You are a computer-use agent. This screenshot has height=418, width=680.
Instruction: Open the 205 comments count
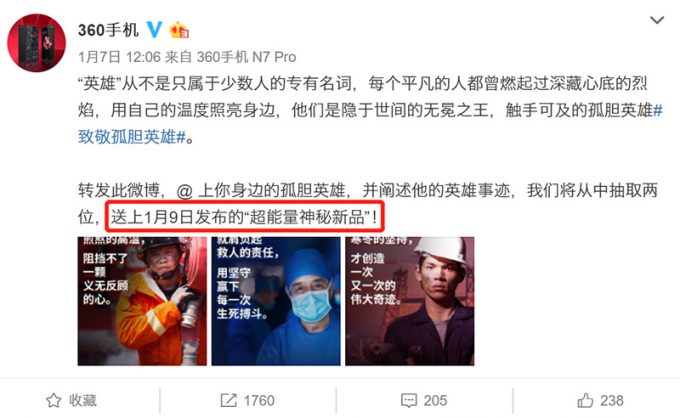point(435,400)
